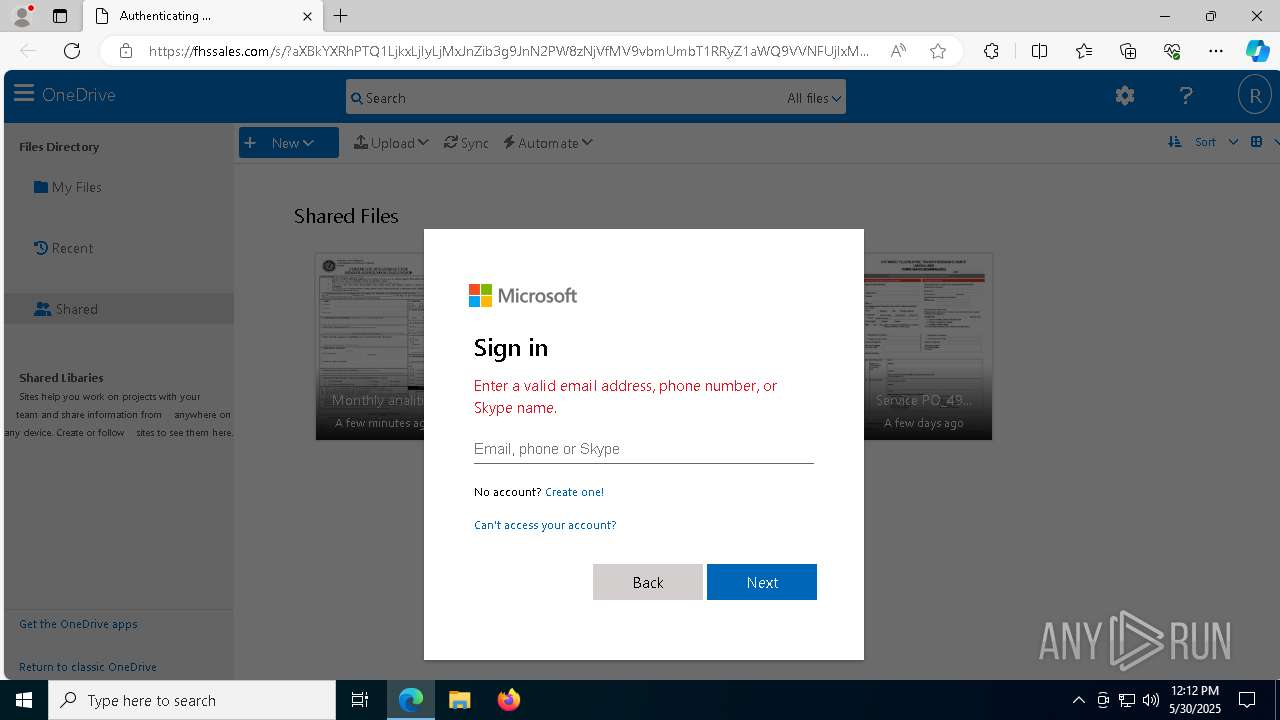This screenshot has width=1280, height=720.
Task: Open Edge Collections icon
Action: [1128, 51]
